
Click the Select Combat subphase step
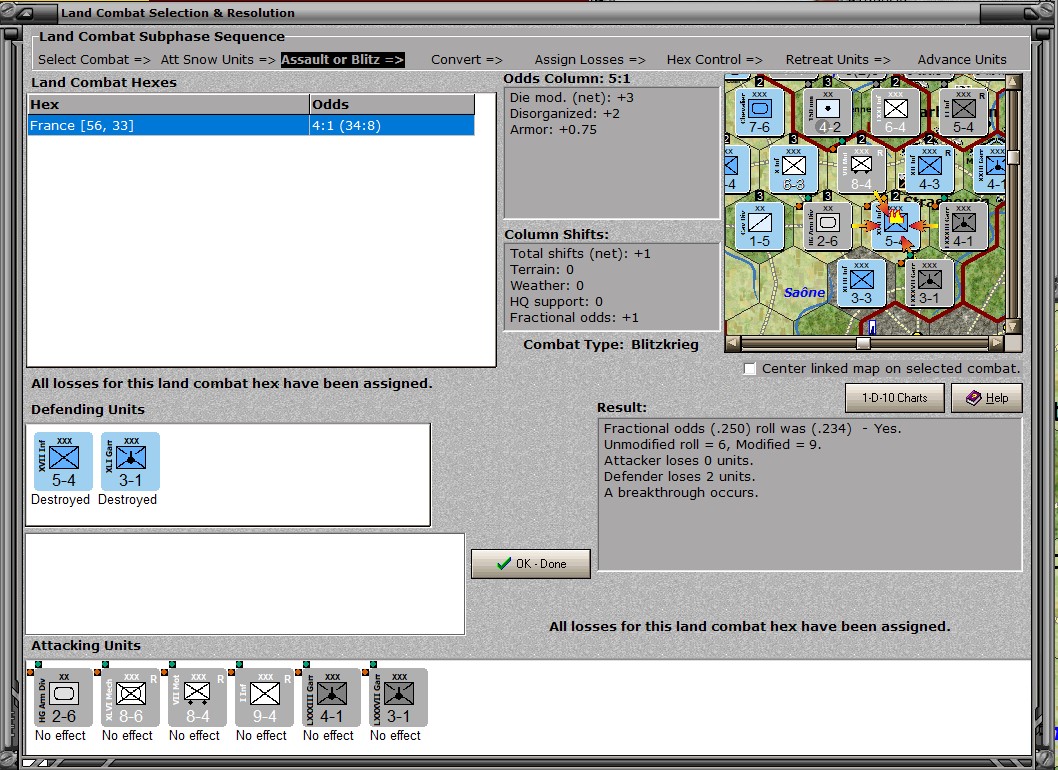tap(94, 59)
